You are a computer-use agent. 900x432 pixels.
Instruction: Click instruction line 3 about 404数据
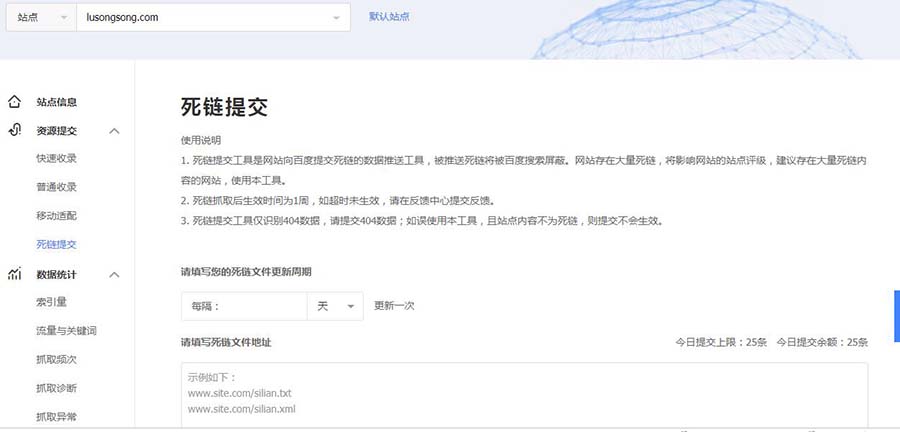point(422,221)
